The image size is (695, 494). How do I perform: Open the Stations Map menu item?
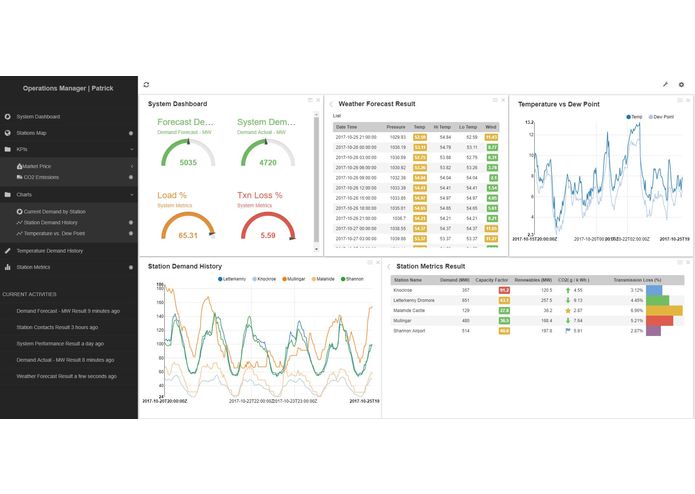[x=31, y=133]
